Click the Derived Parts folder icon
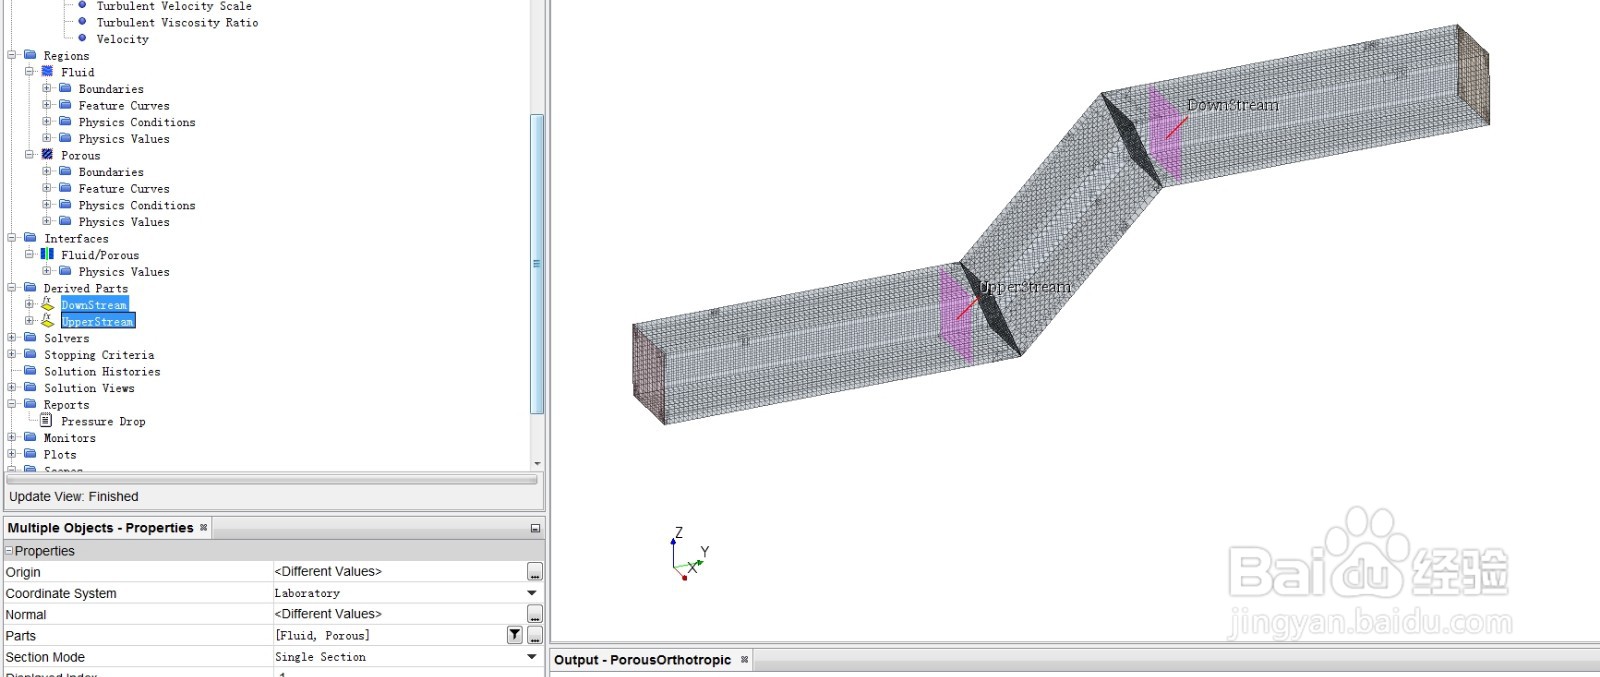This screenshot has height=677, width=1600. click(x=30, y=288)
